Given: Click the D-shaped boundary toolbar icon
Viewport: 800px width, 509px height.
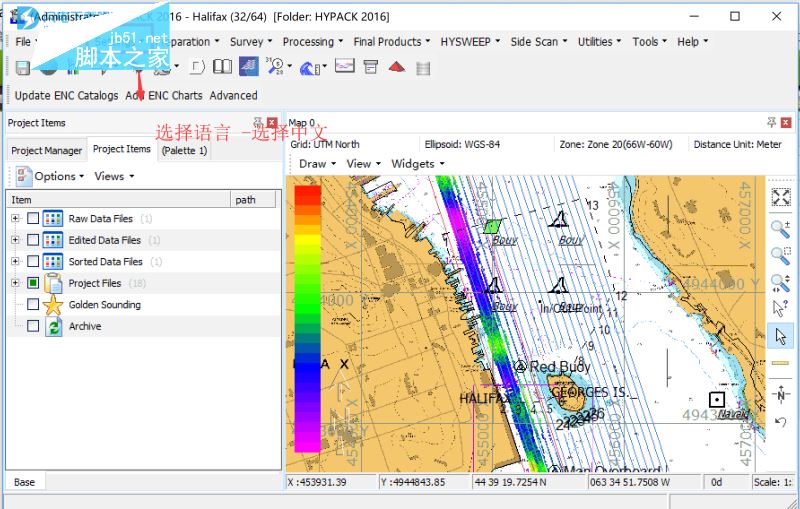Looking at the screenshot, I should coord(197,67).
